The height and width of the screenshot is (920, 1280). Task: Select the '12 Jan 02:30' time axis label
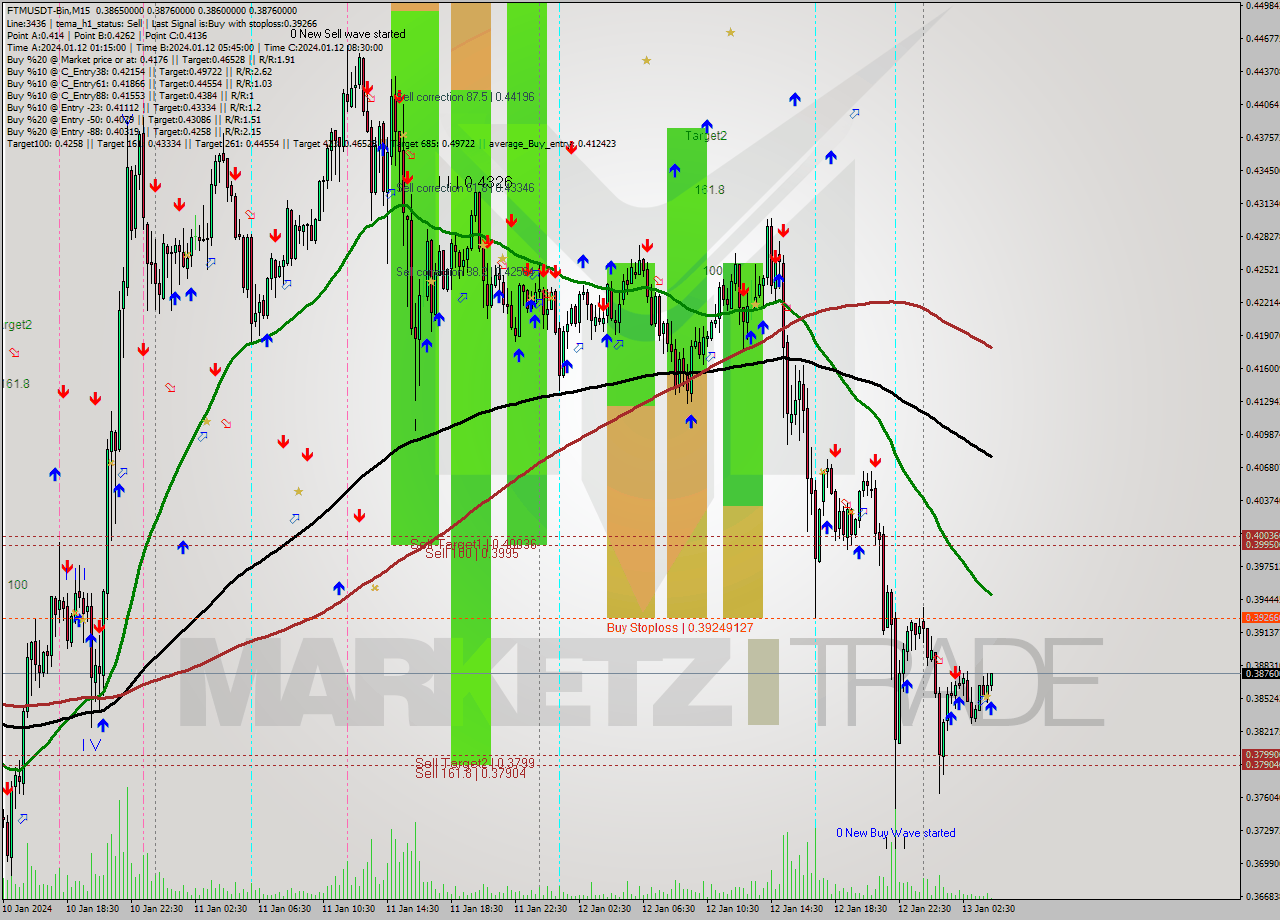(x=604, y=909)
